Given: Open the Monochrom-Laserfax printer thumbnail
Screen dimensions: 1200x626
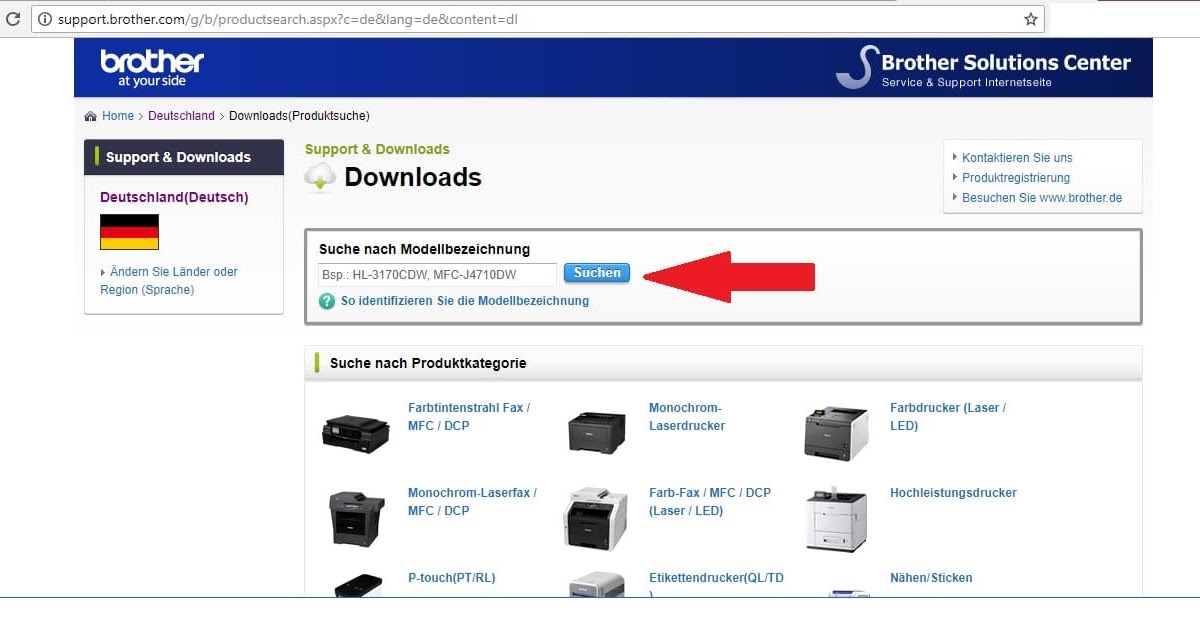Looking at the screenshot, I should (357, 518).
